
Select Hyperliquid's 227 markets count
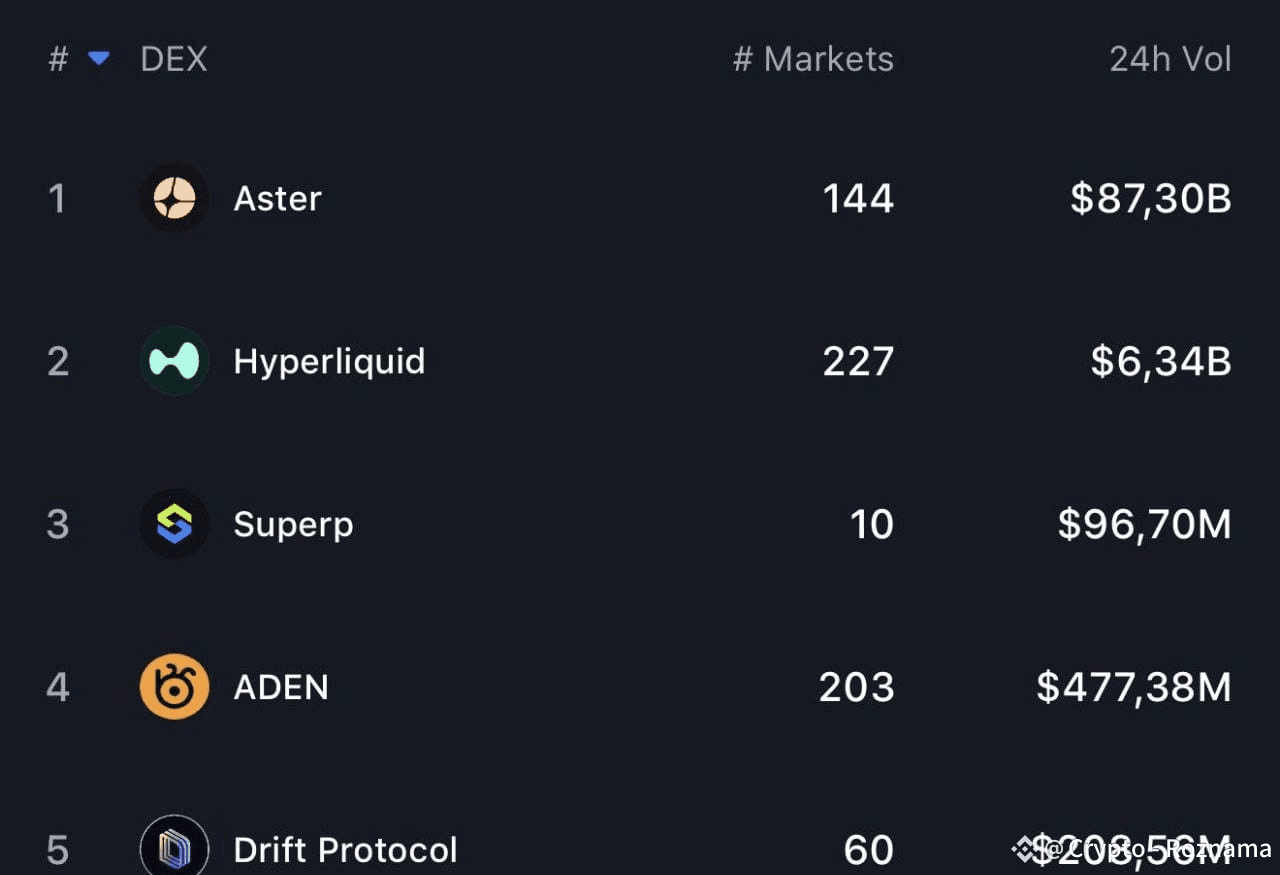click(858, 361)
